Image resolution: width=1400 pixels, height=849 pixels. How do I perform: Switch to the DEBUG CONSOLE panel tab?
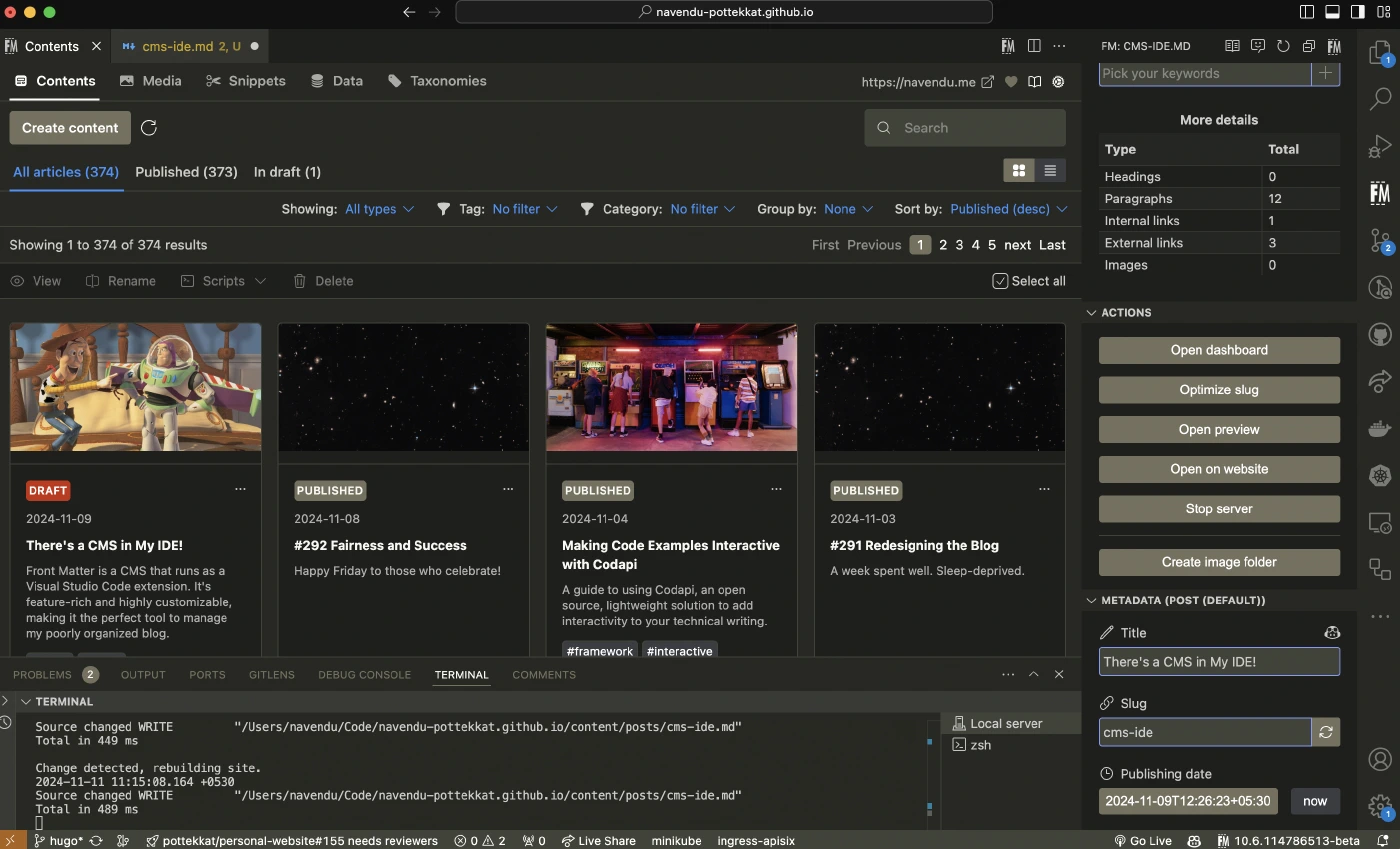tap(364, 675)
